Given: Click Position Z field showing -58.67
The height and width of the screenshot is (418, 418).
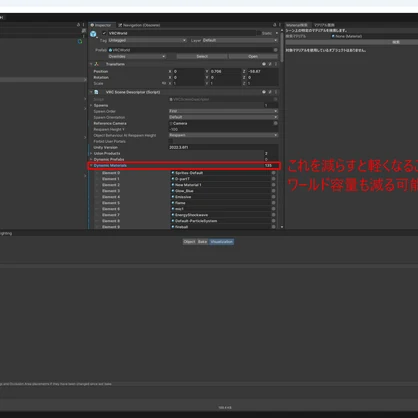Looking at the screenshot, I should tap(262, 71).
